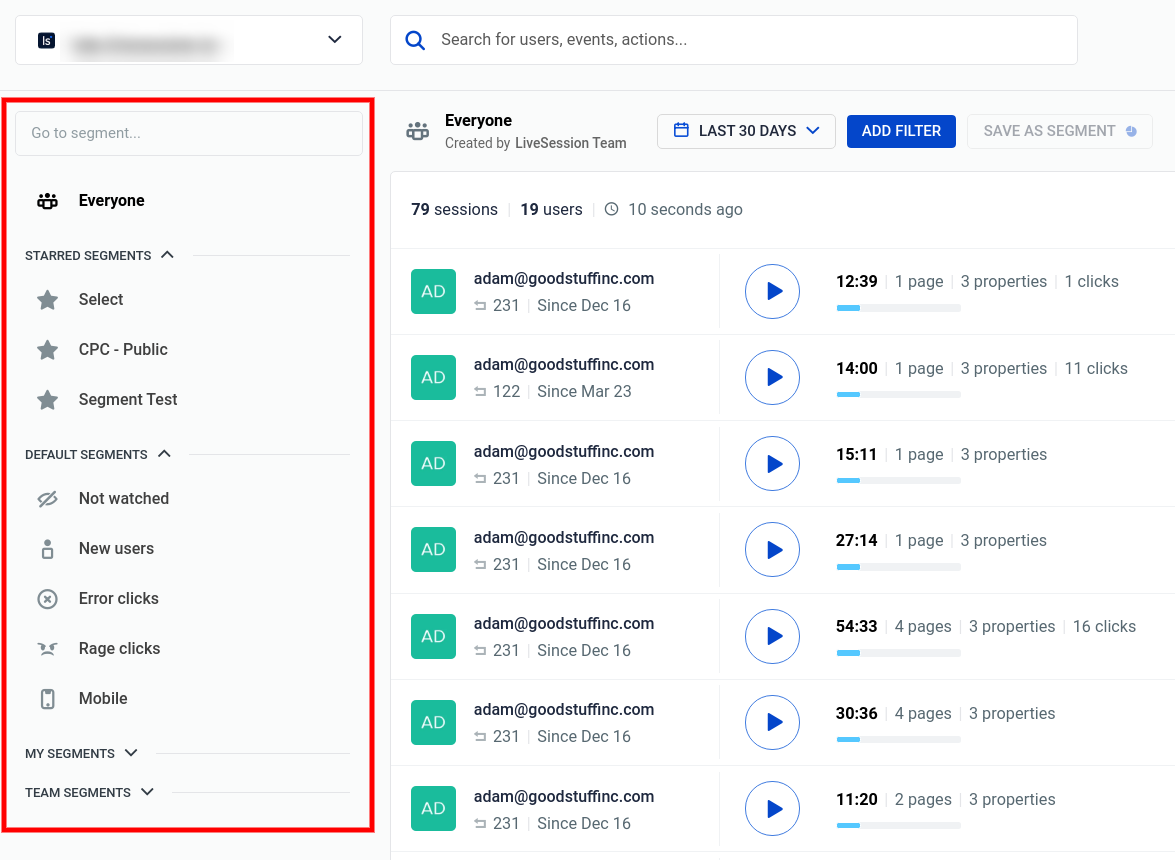
Task: Click the star icon beside Segment Test
Action: pyautogui.click(x=47, y=400)
